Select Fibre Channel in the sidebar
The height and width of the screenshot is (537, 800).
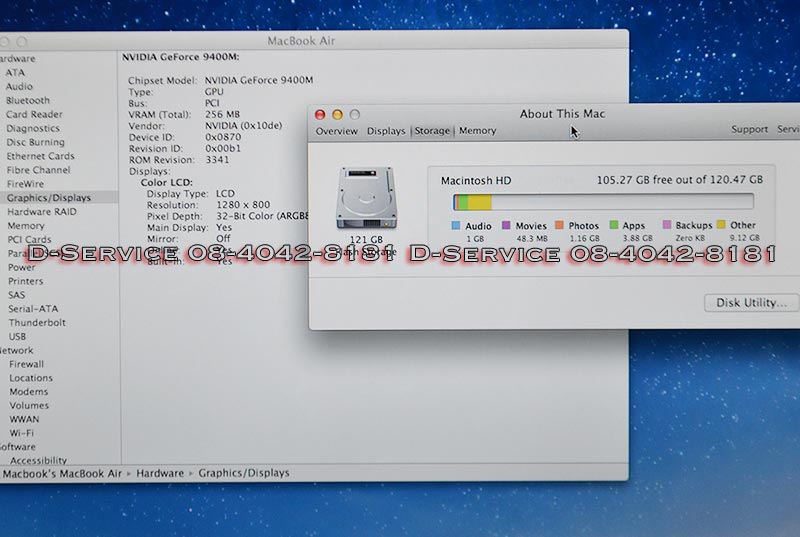[38, 170]
